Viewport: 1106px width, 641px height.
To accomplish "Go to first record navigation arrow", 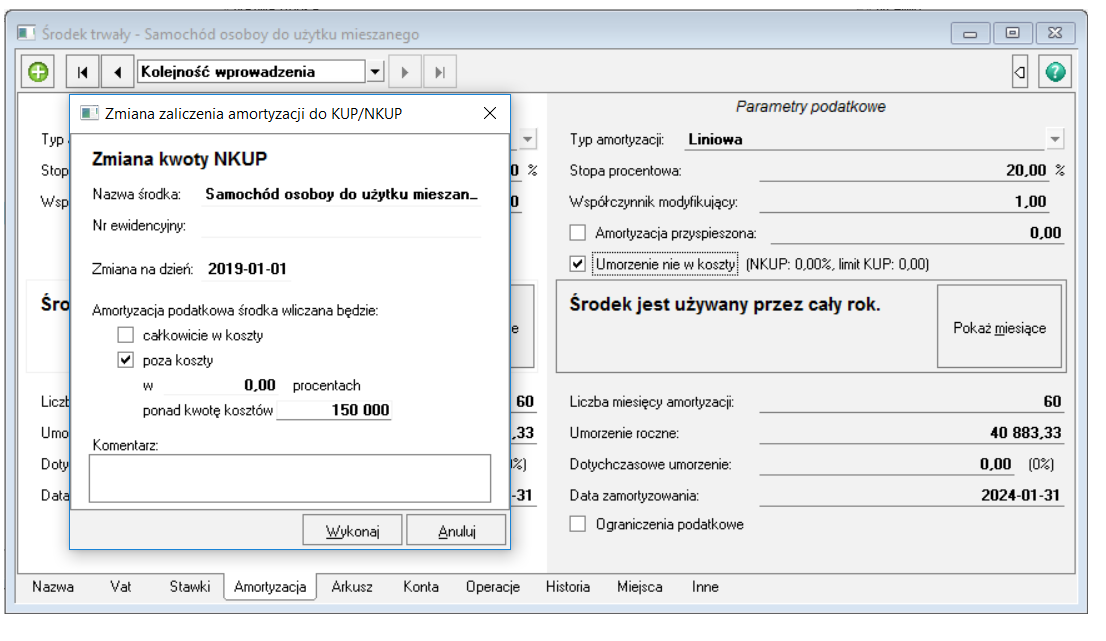I will [83, 72].
